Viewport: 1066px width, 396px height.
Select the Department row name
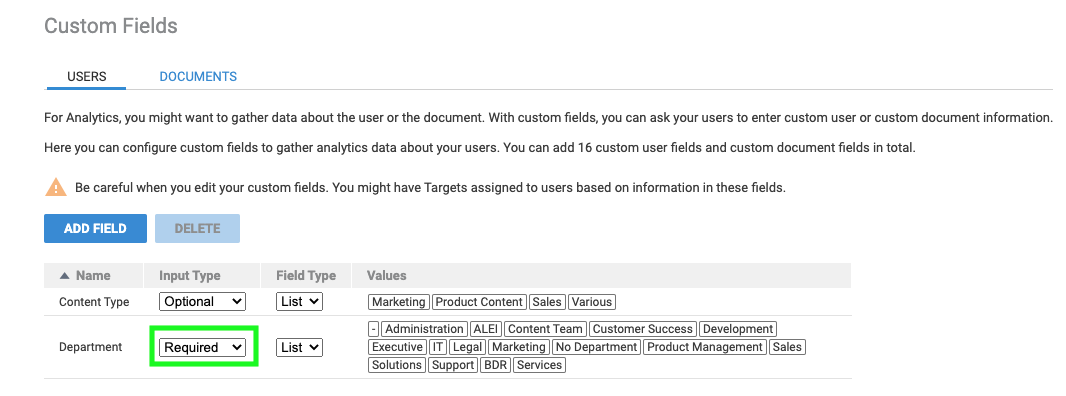[90, 347]
